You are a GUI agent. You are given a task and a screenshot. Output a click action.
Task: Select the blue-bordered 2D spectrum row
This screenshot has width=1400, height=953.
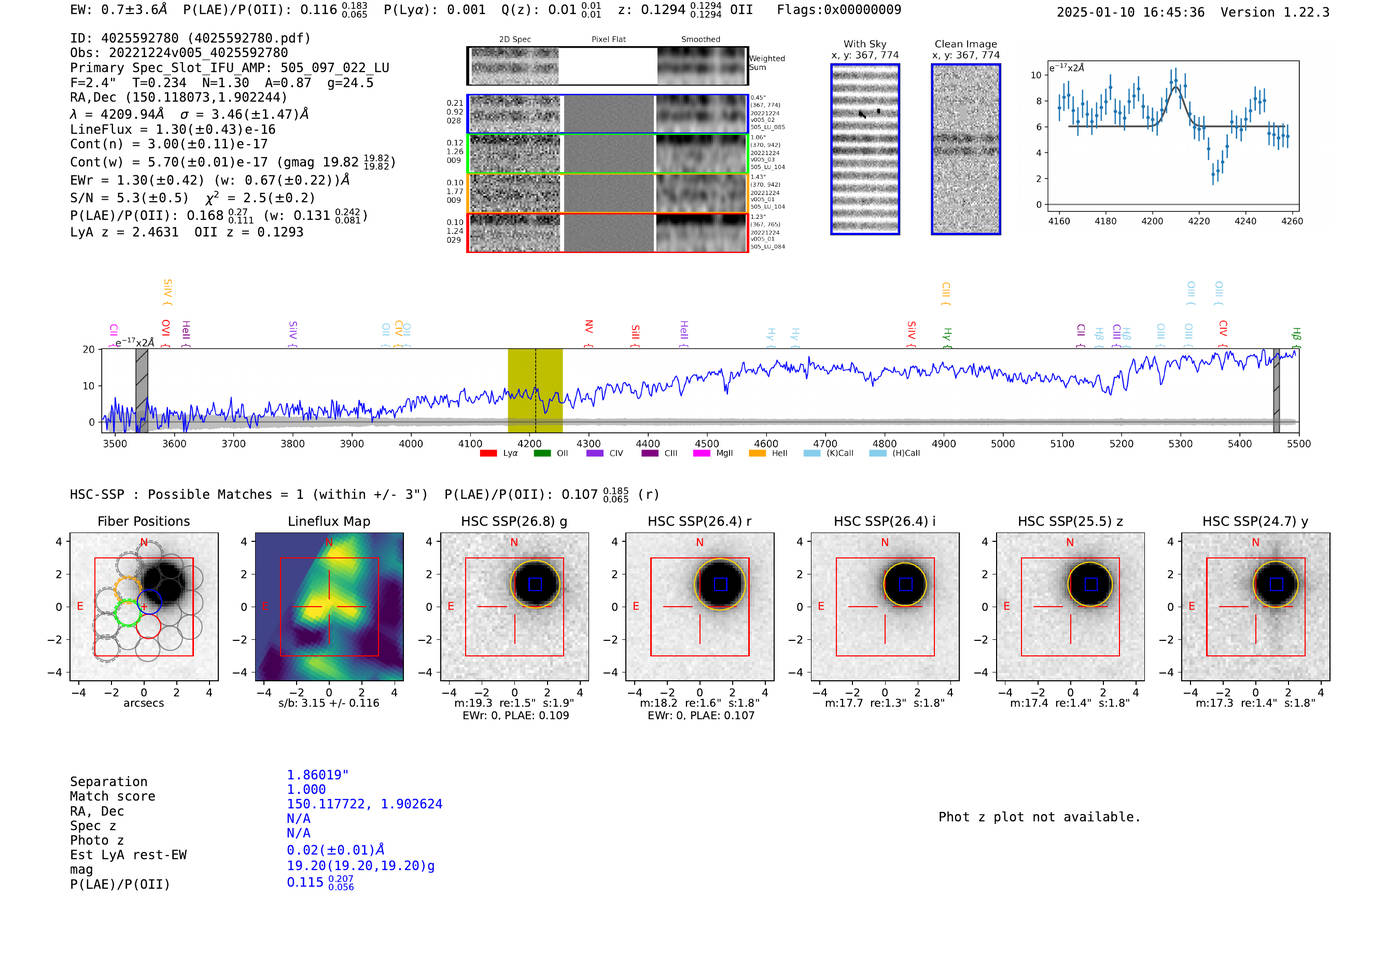607,114
